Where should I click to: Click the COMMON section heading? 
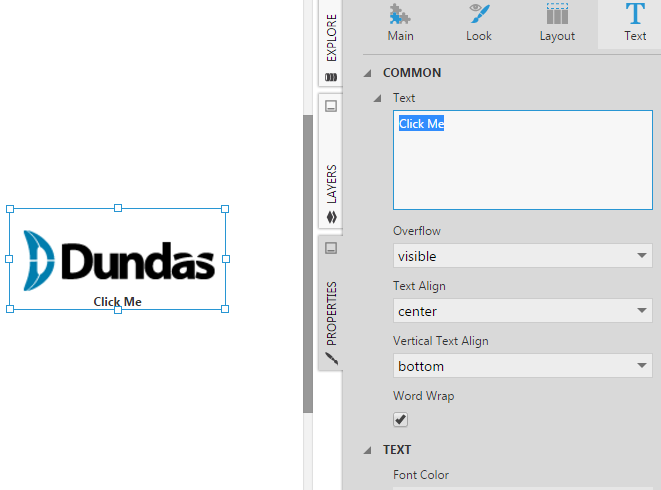412,73
